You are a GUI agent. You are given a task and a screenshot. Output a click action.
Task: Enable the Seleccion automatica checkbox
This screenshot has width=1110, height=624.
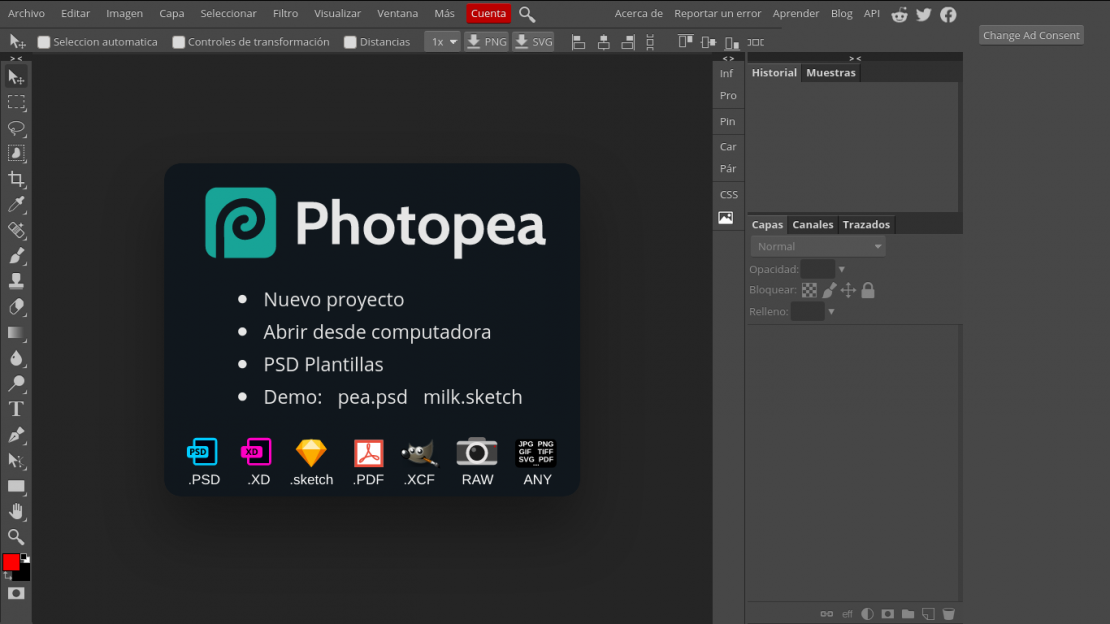tap(42, 42)
